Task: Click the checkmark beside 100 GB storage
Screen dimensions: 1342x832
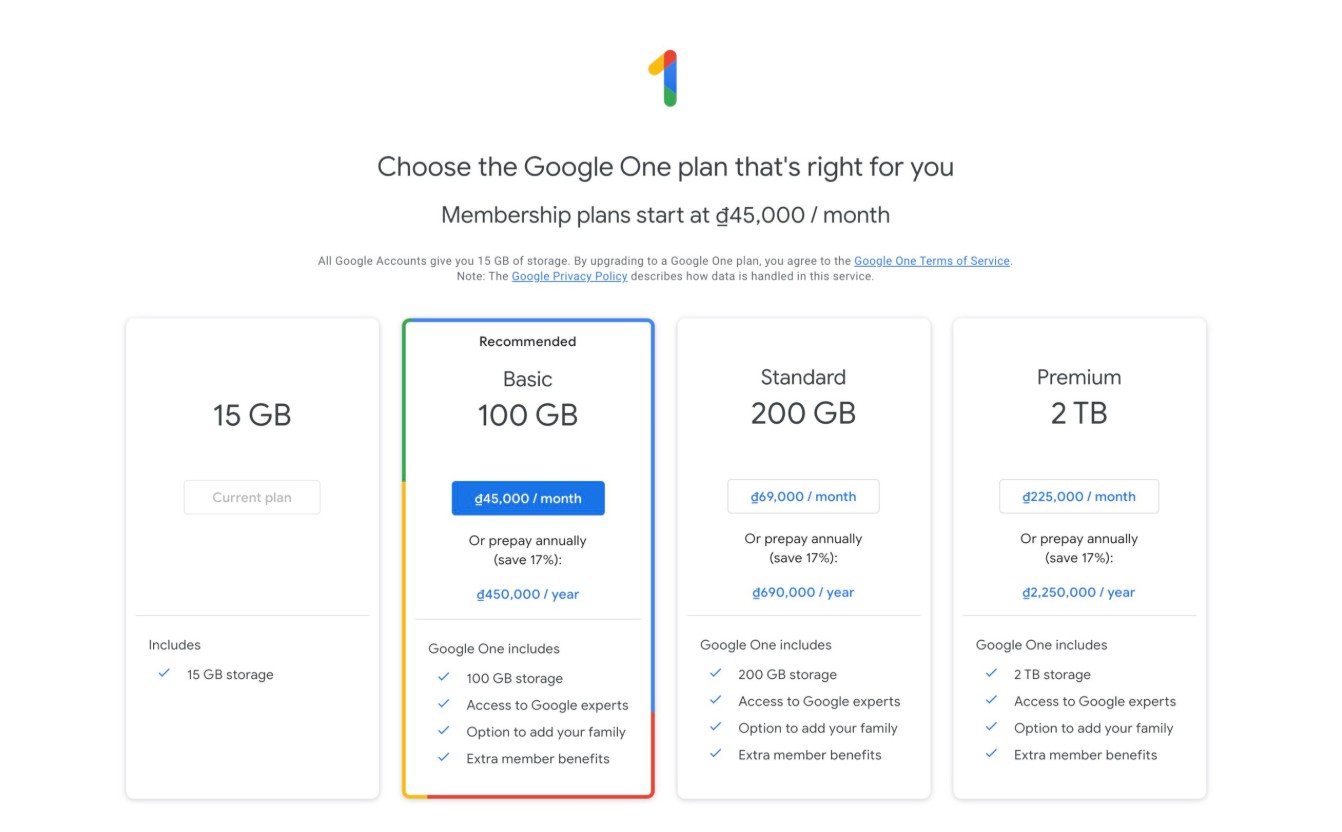Action: [x=443, y=677]
